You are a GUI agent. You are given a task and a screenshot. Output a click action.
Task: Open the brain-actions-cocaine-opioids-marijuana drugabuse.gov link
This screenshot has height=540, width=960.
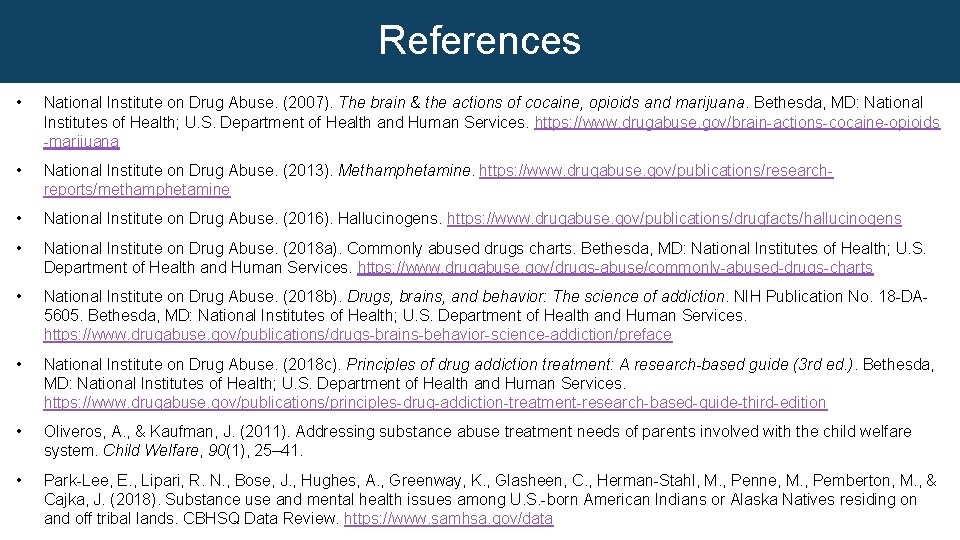point(737,122)
